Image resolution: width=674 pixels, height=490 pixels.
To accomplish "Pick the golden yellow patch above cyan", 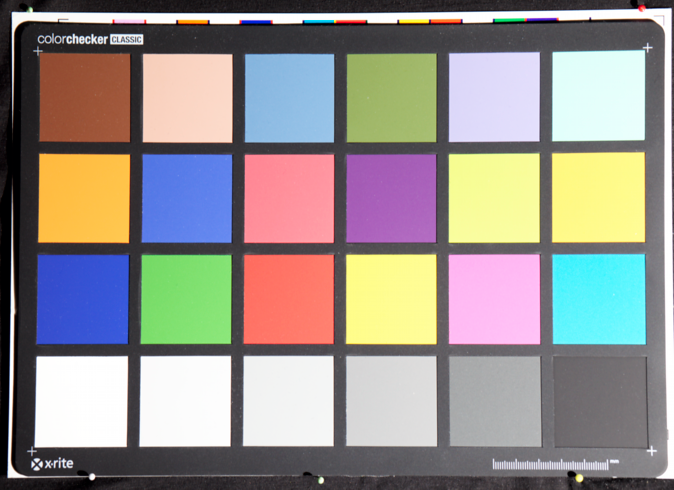I will (598, 197).
